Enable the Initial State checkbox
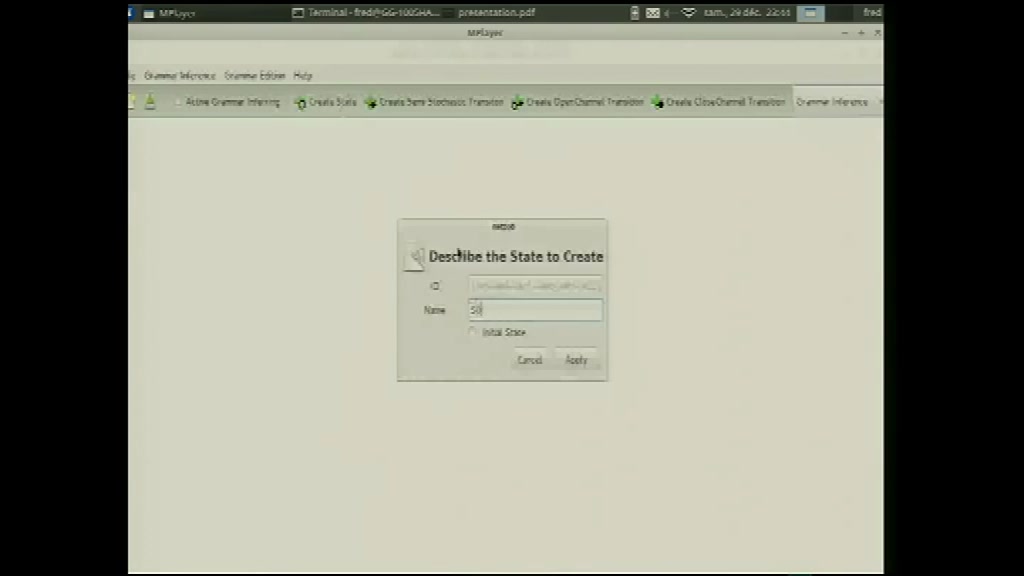The height and width of the screenshot is (576, 1024). [473, 332]
